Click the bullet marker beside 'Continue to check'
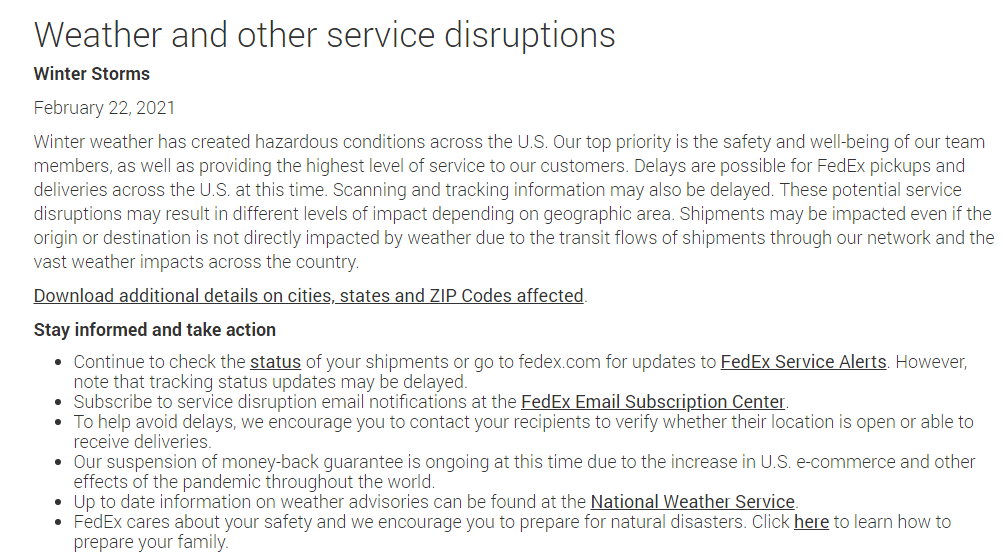 [x=59, y=362]
